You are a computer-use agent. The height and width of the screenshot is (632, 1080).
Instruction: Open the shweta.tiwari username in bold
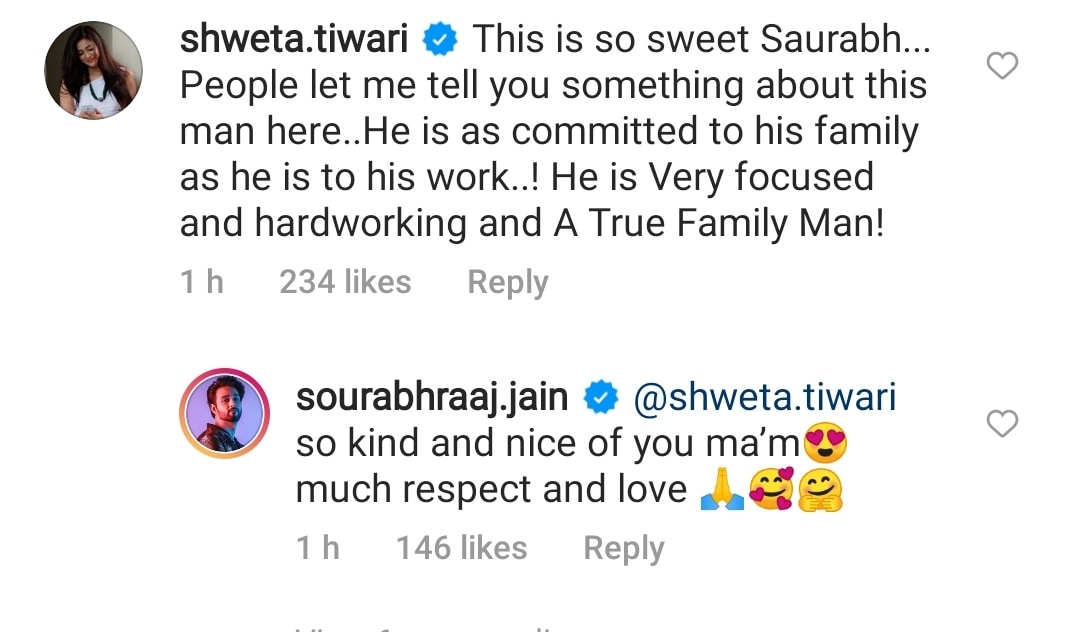[294, 39]
